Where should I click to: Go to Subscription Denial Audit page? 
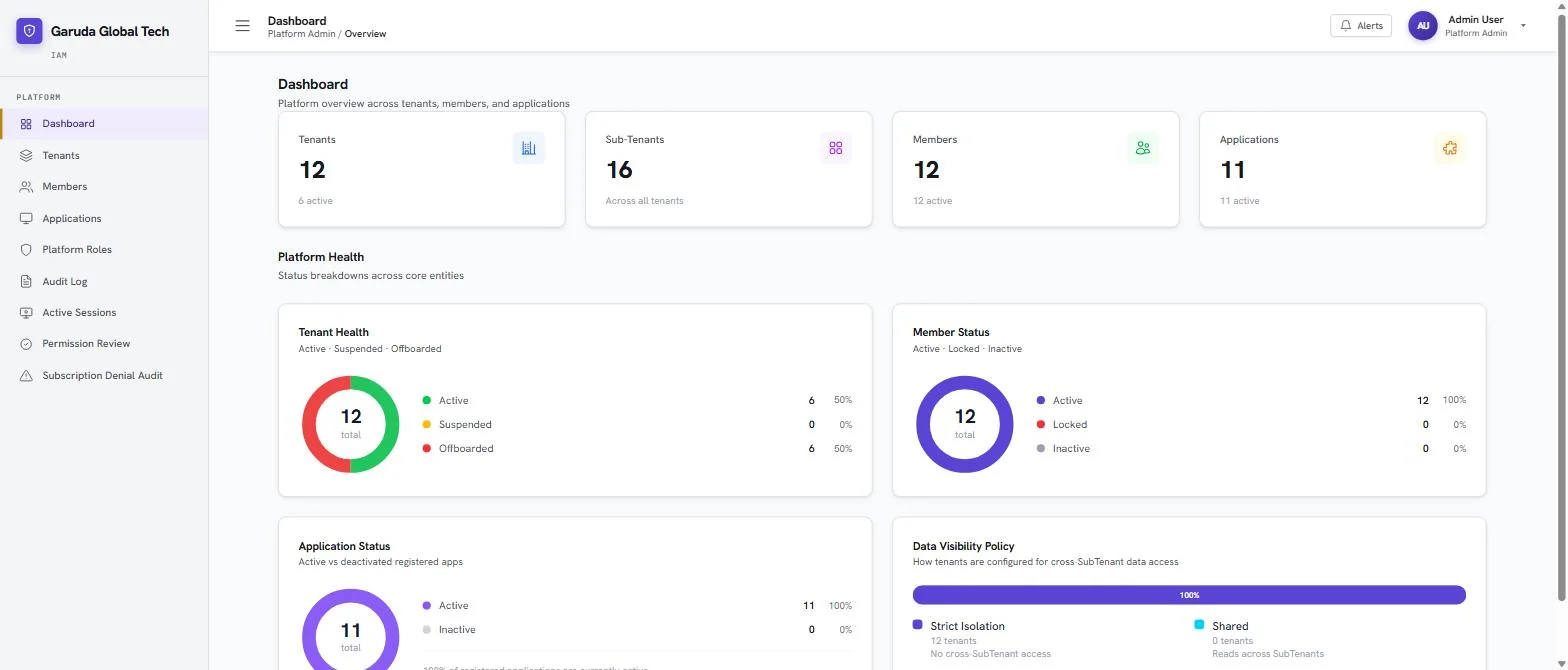click(104, 376)
